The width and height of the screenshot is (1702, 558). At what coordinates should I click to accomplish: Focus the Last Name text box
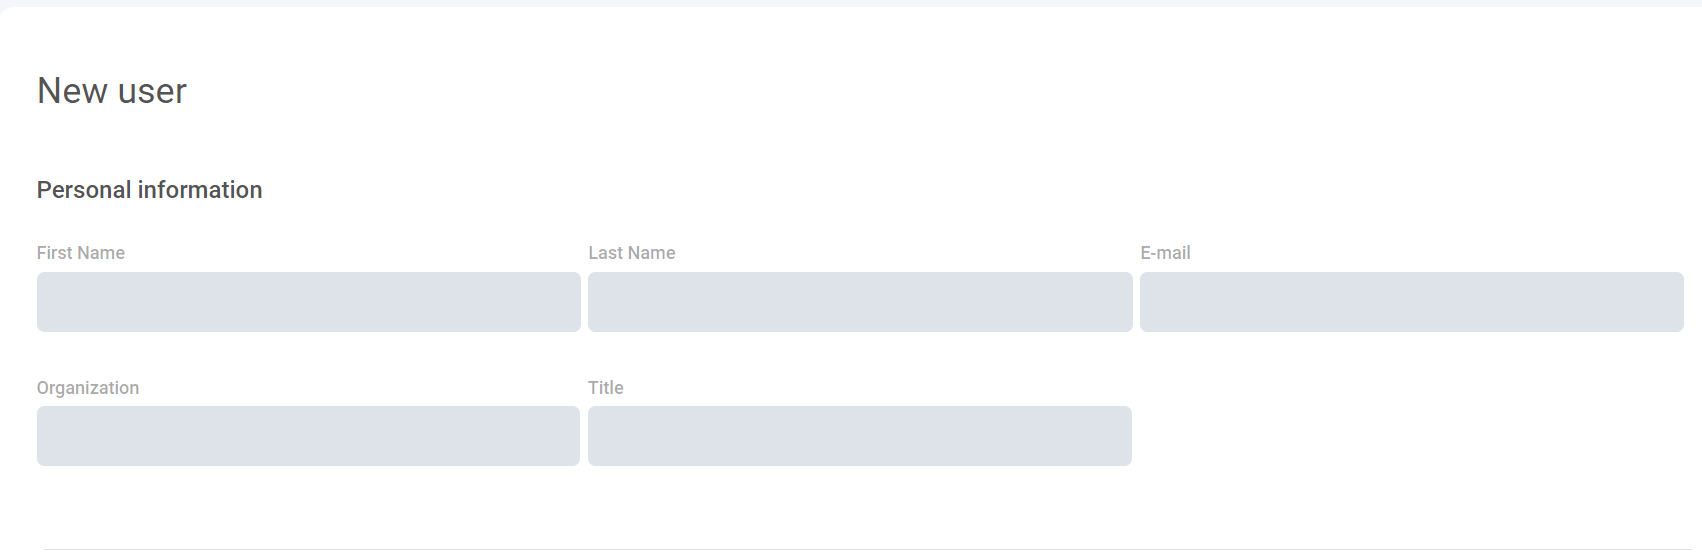(860, 302)
